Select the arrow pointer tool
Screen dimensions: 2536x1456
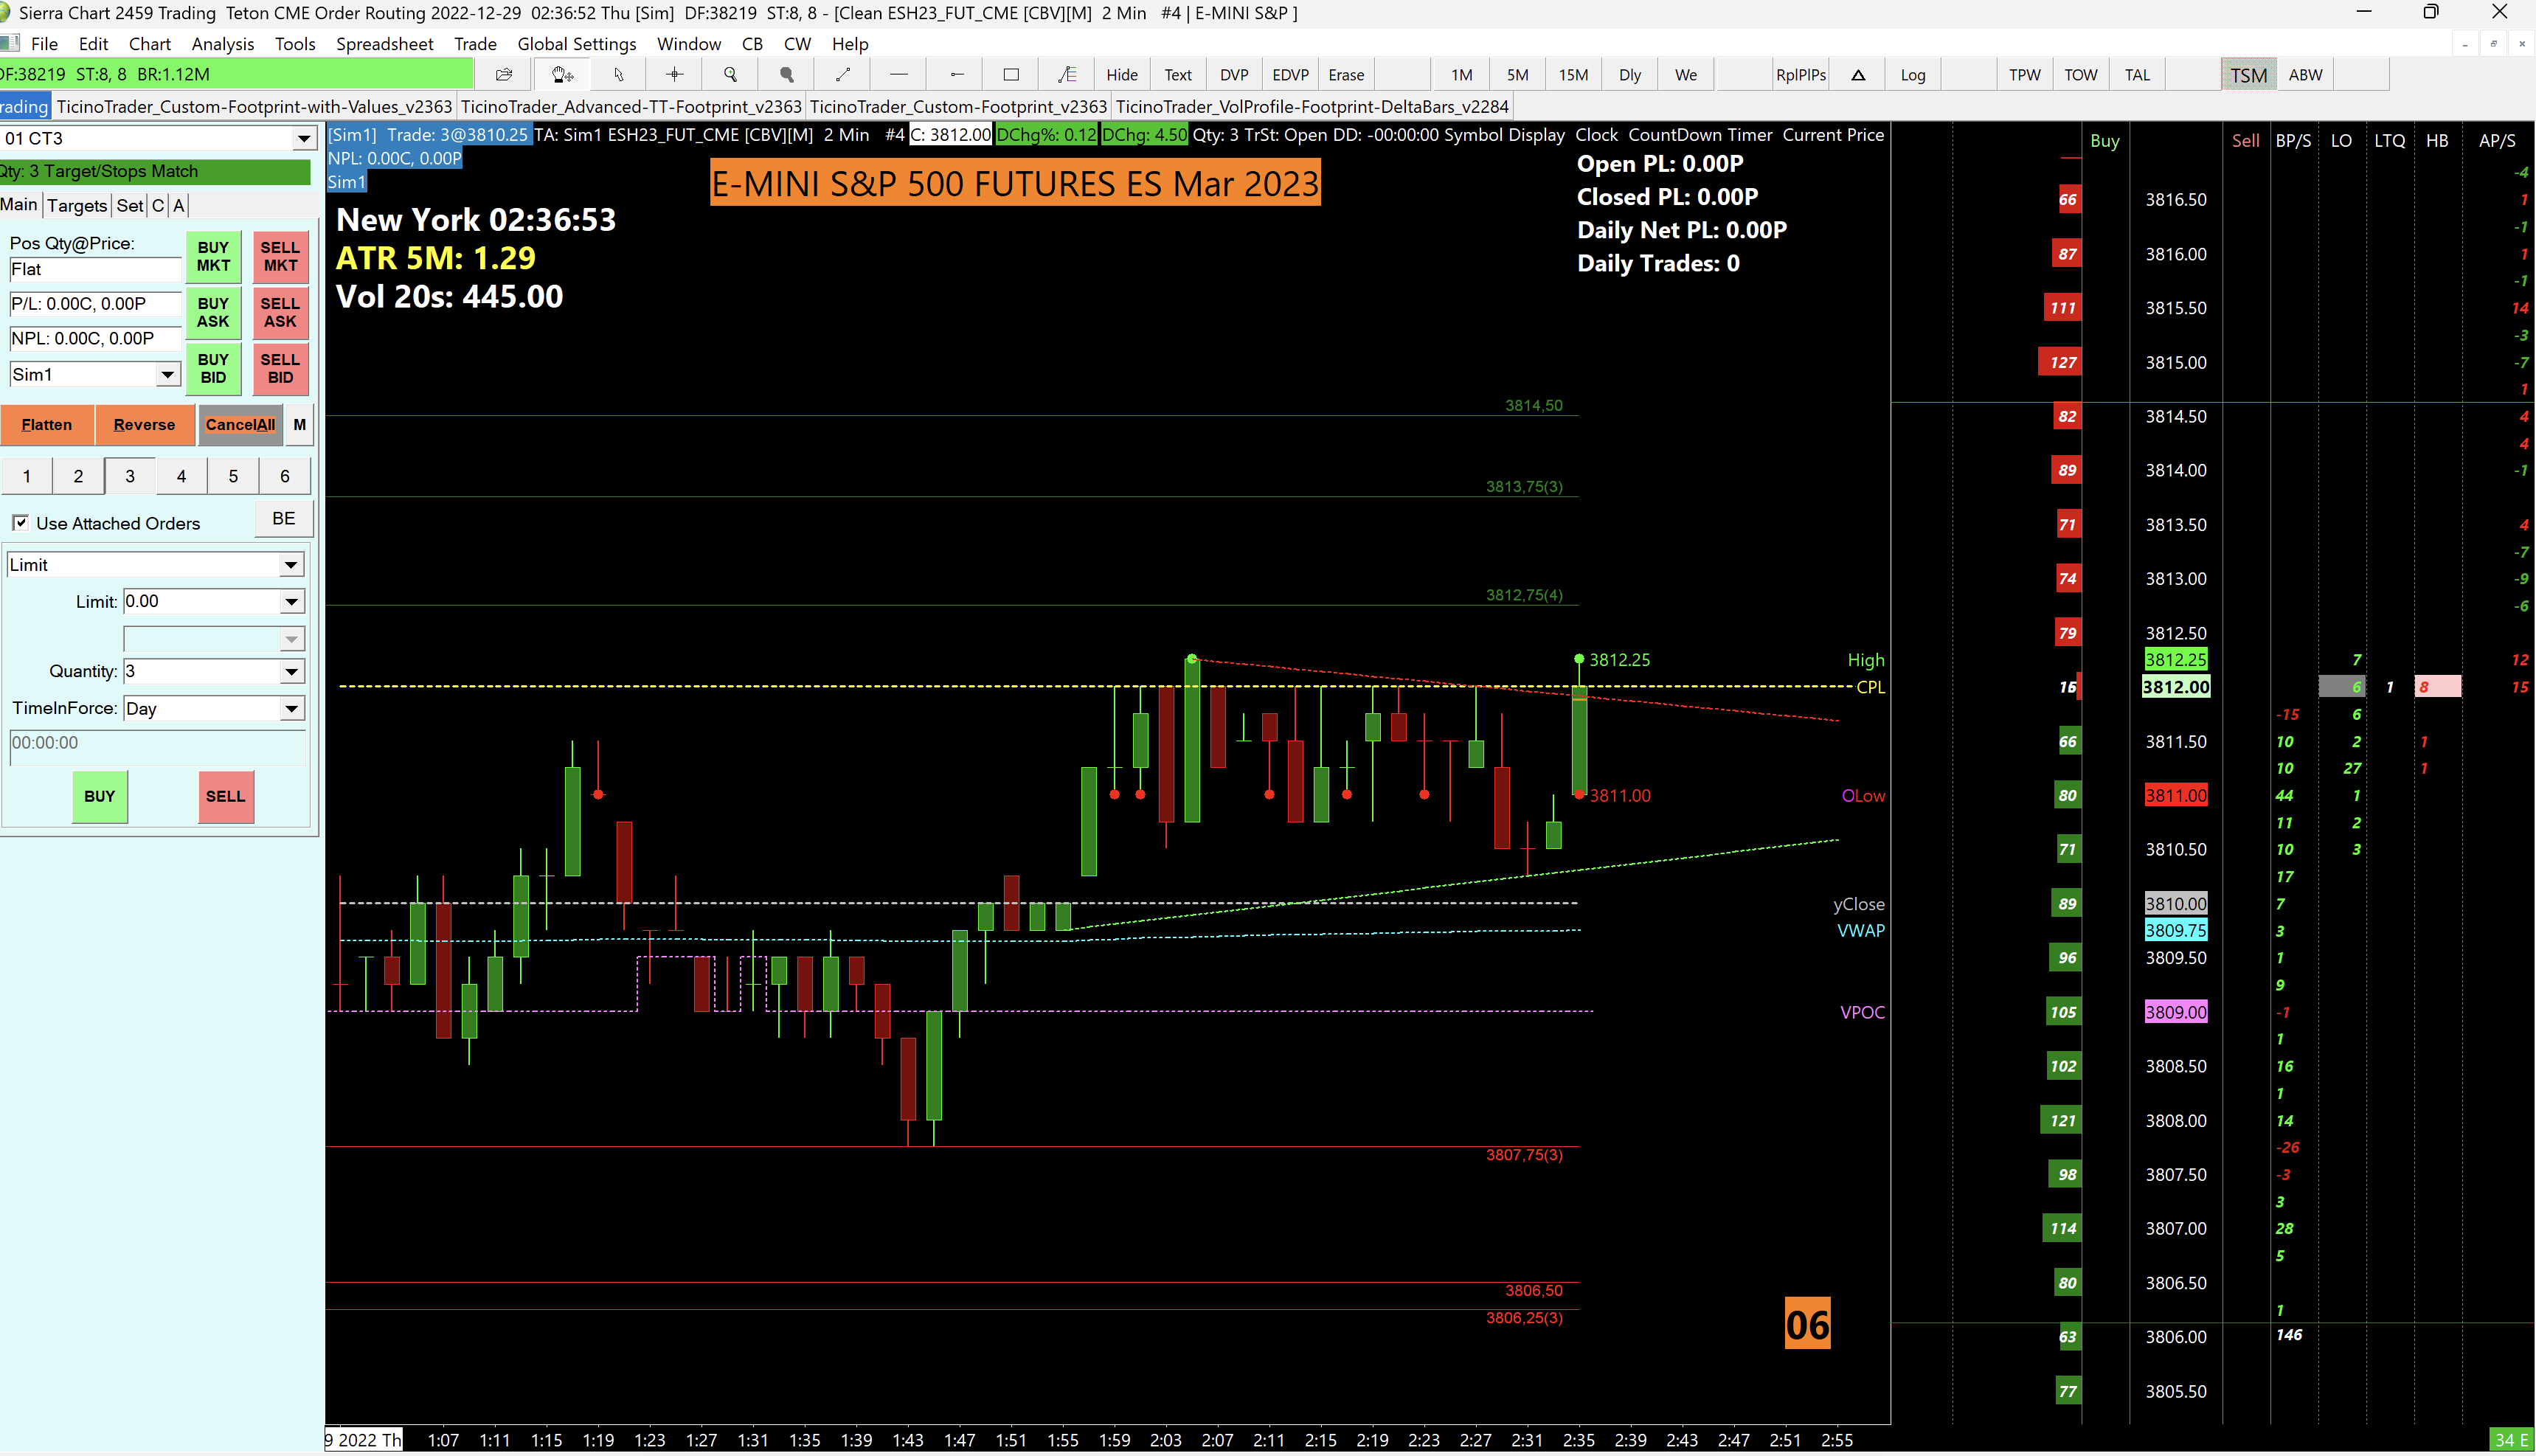click(x=618, y=75)
